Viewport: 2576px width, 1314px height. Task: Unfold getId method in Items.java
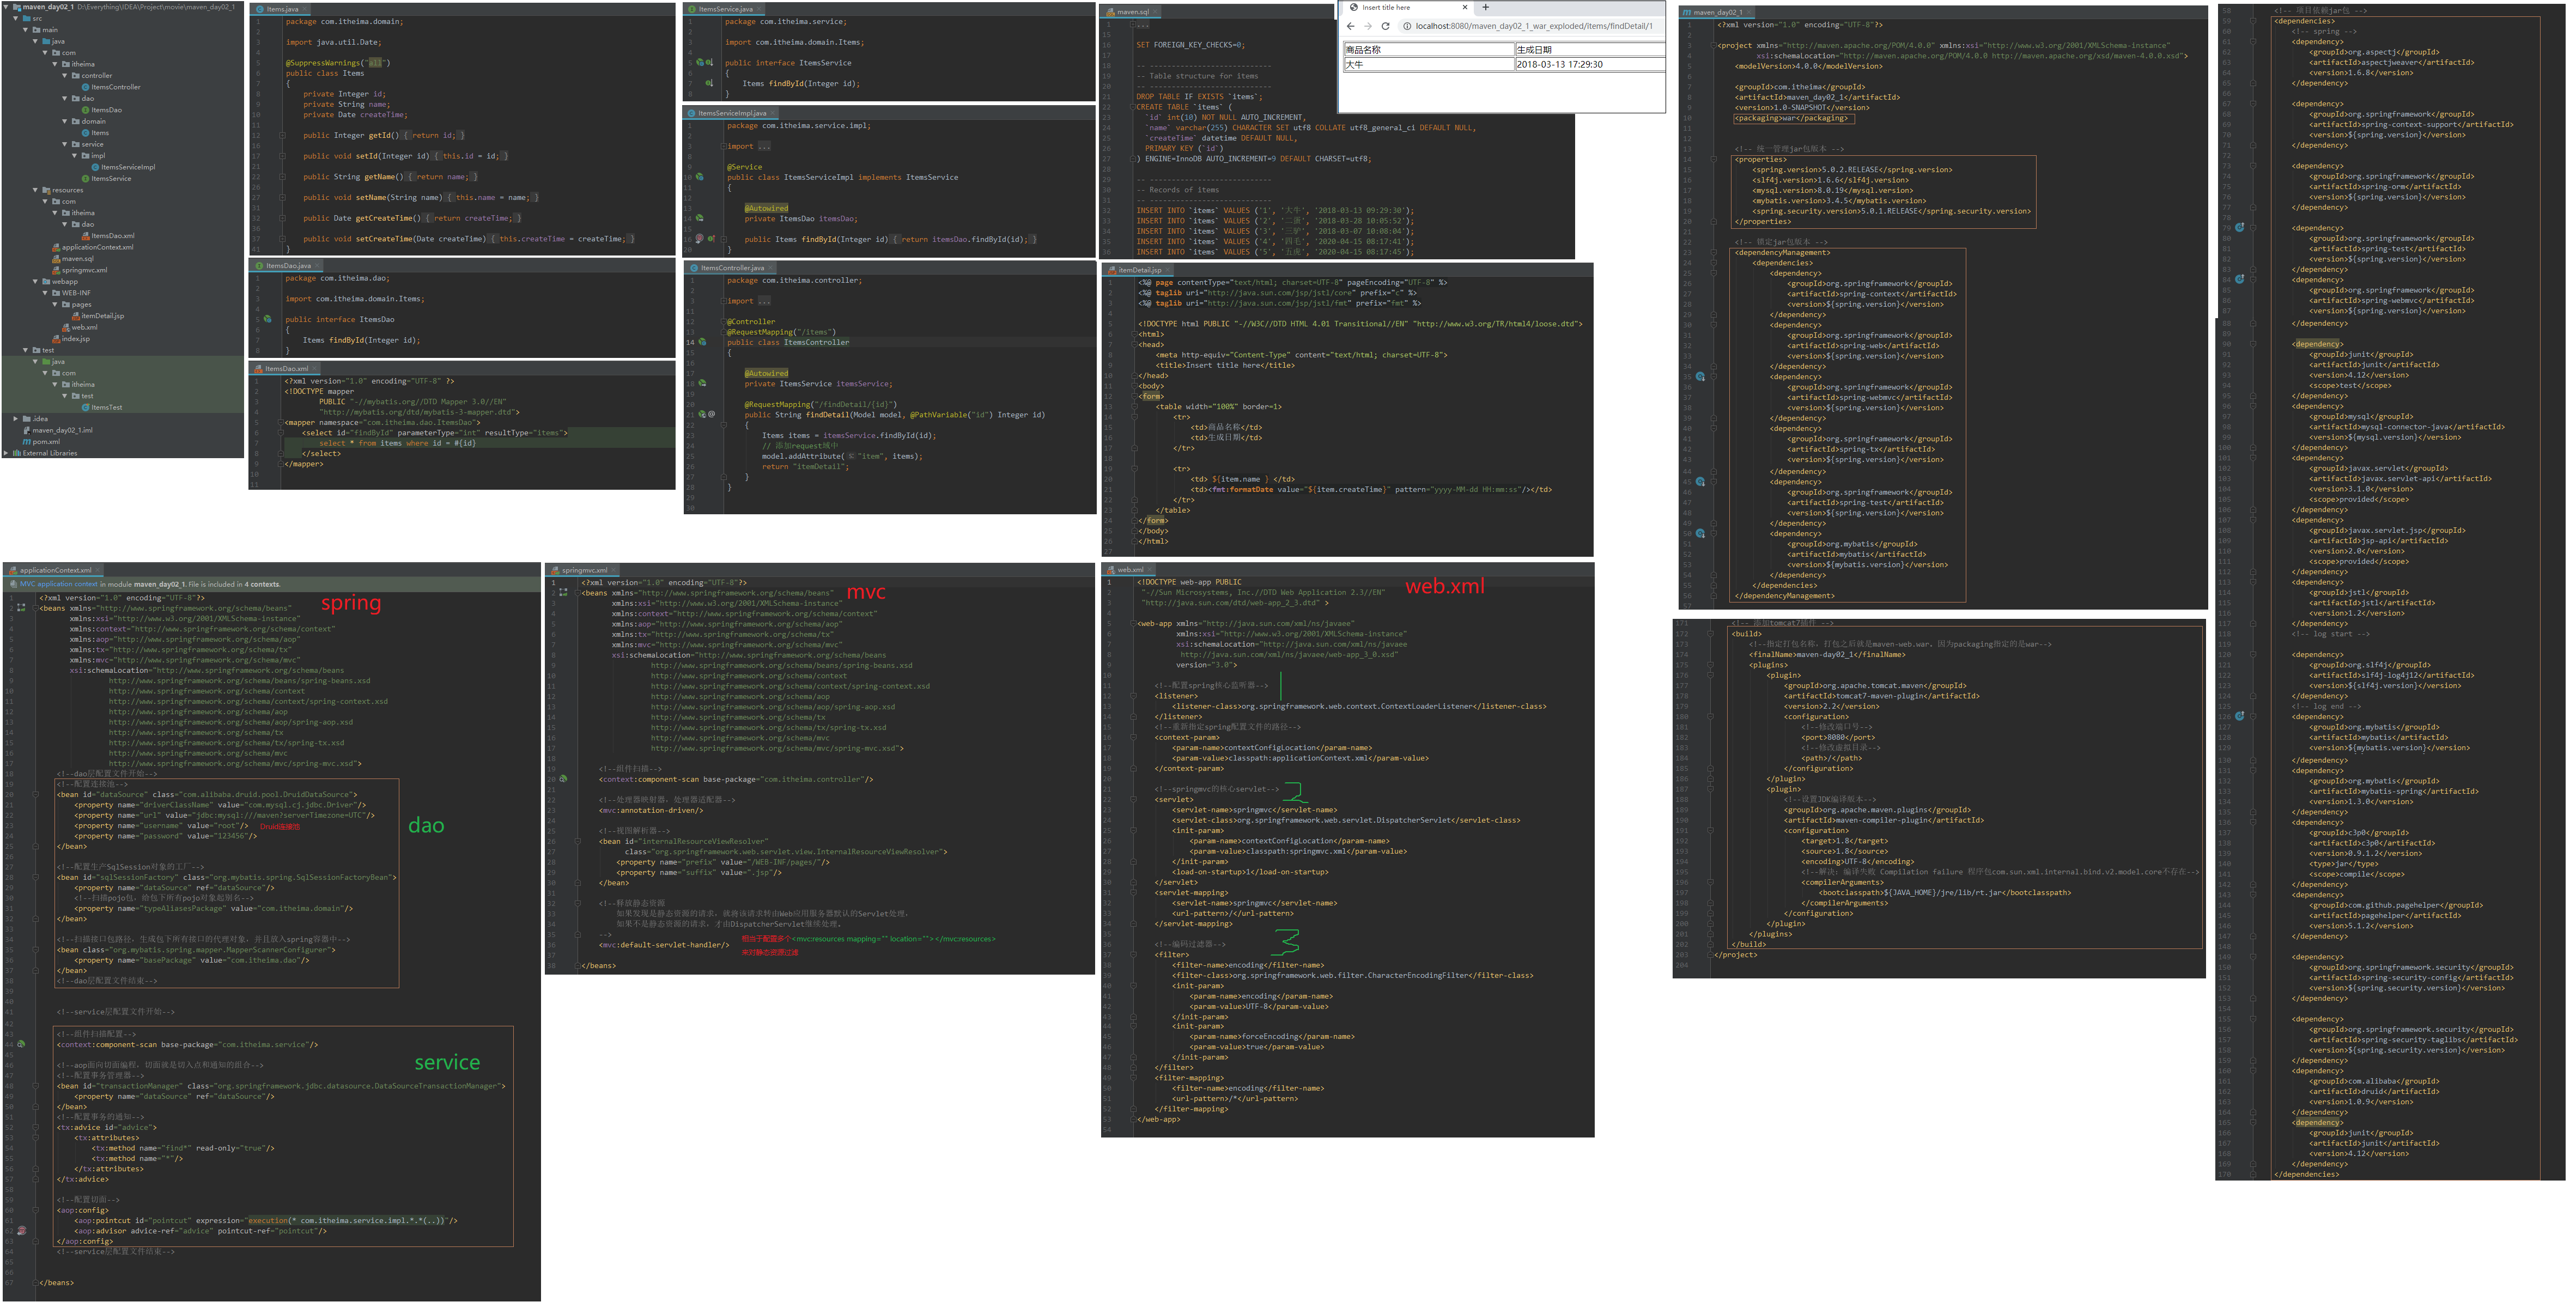pos(282,135)
